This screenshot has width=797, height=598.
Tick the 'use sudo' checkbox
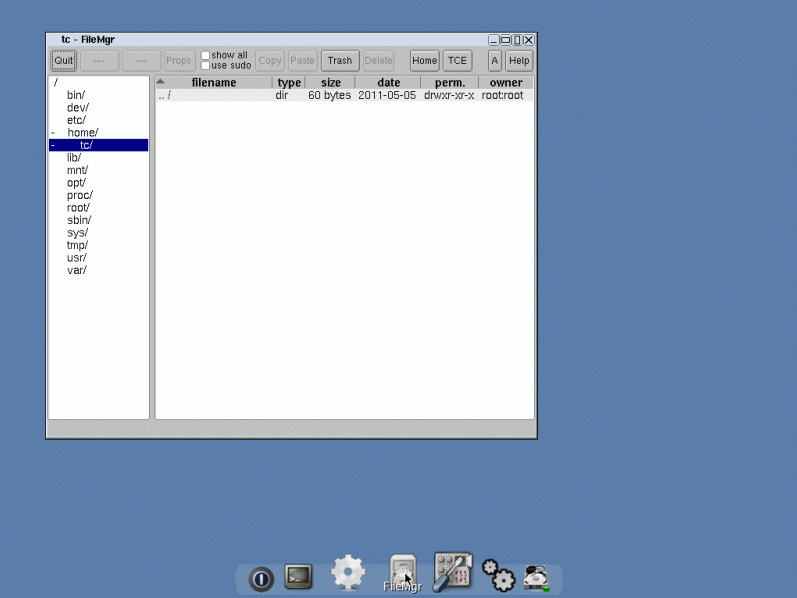click(206, 66)
